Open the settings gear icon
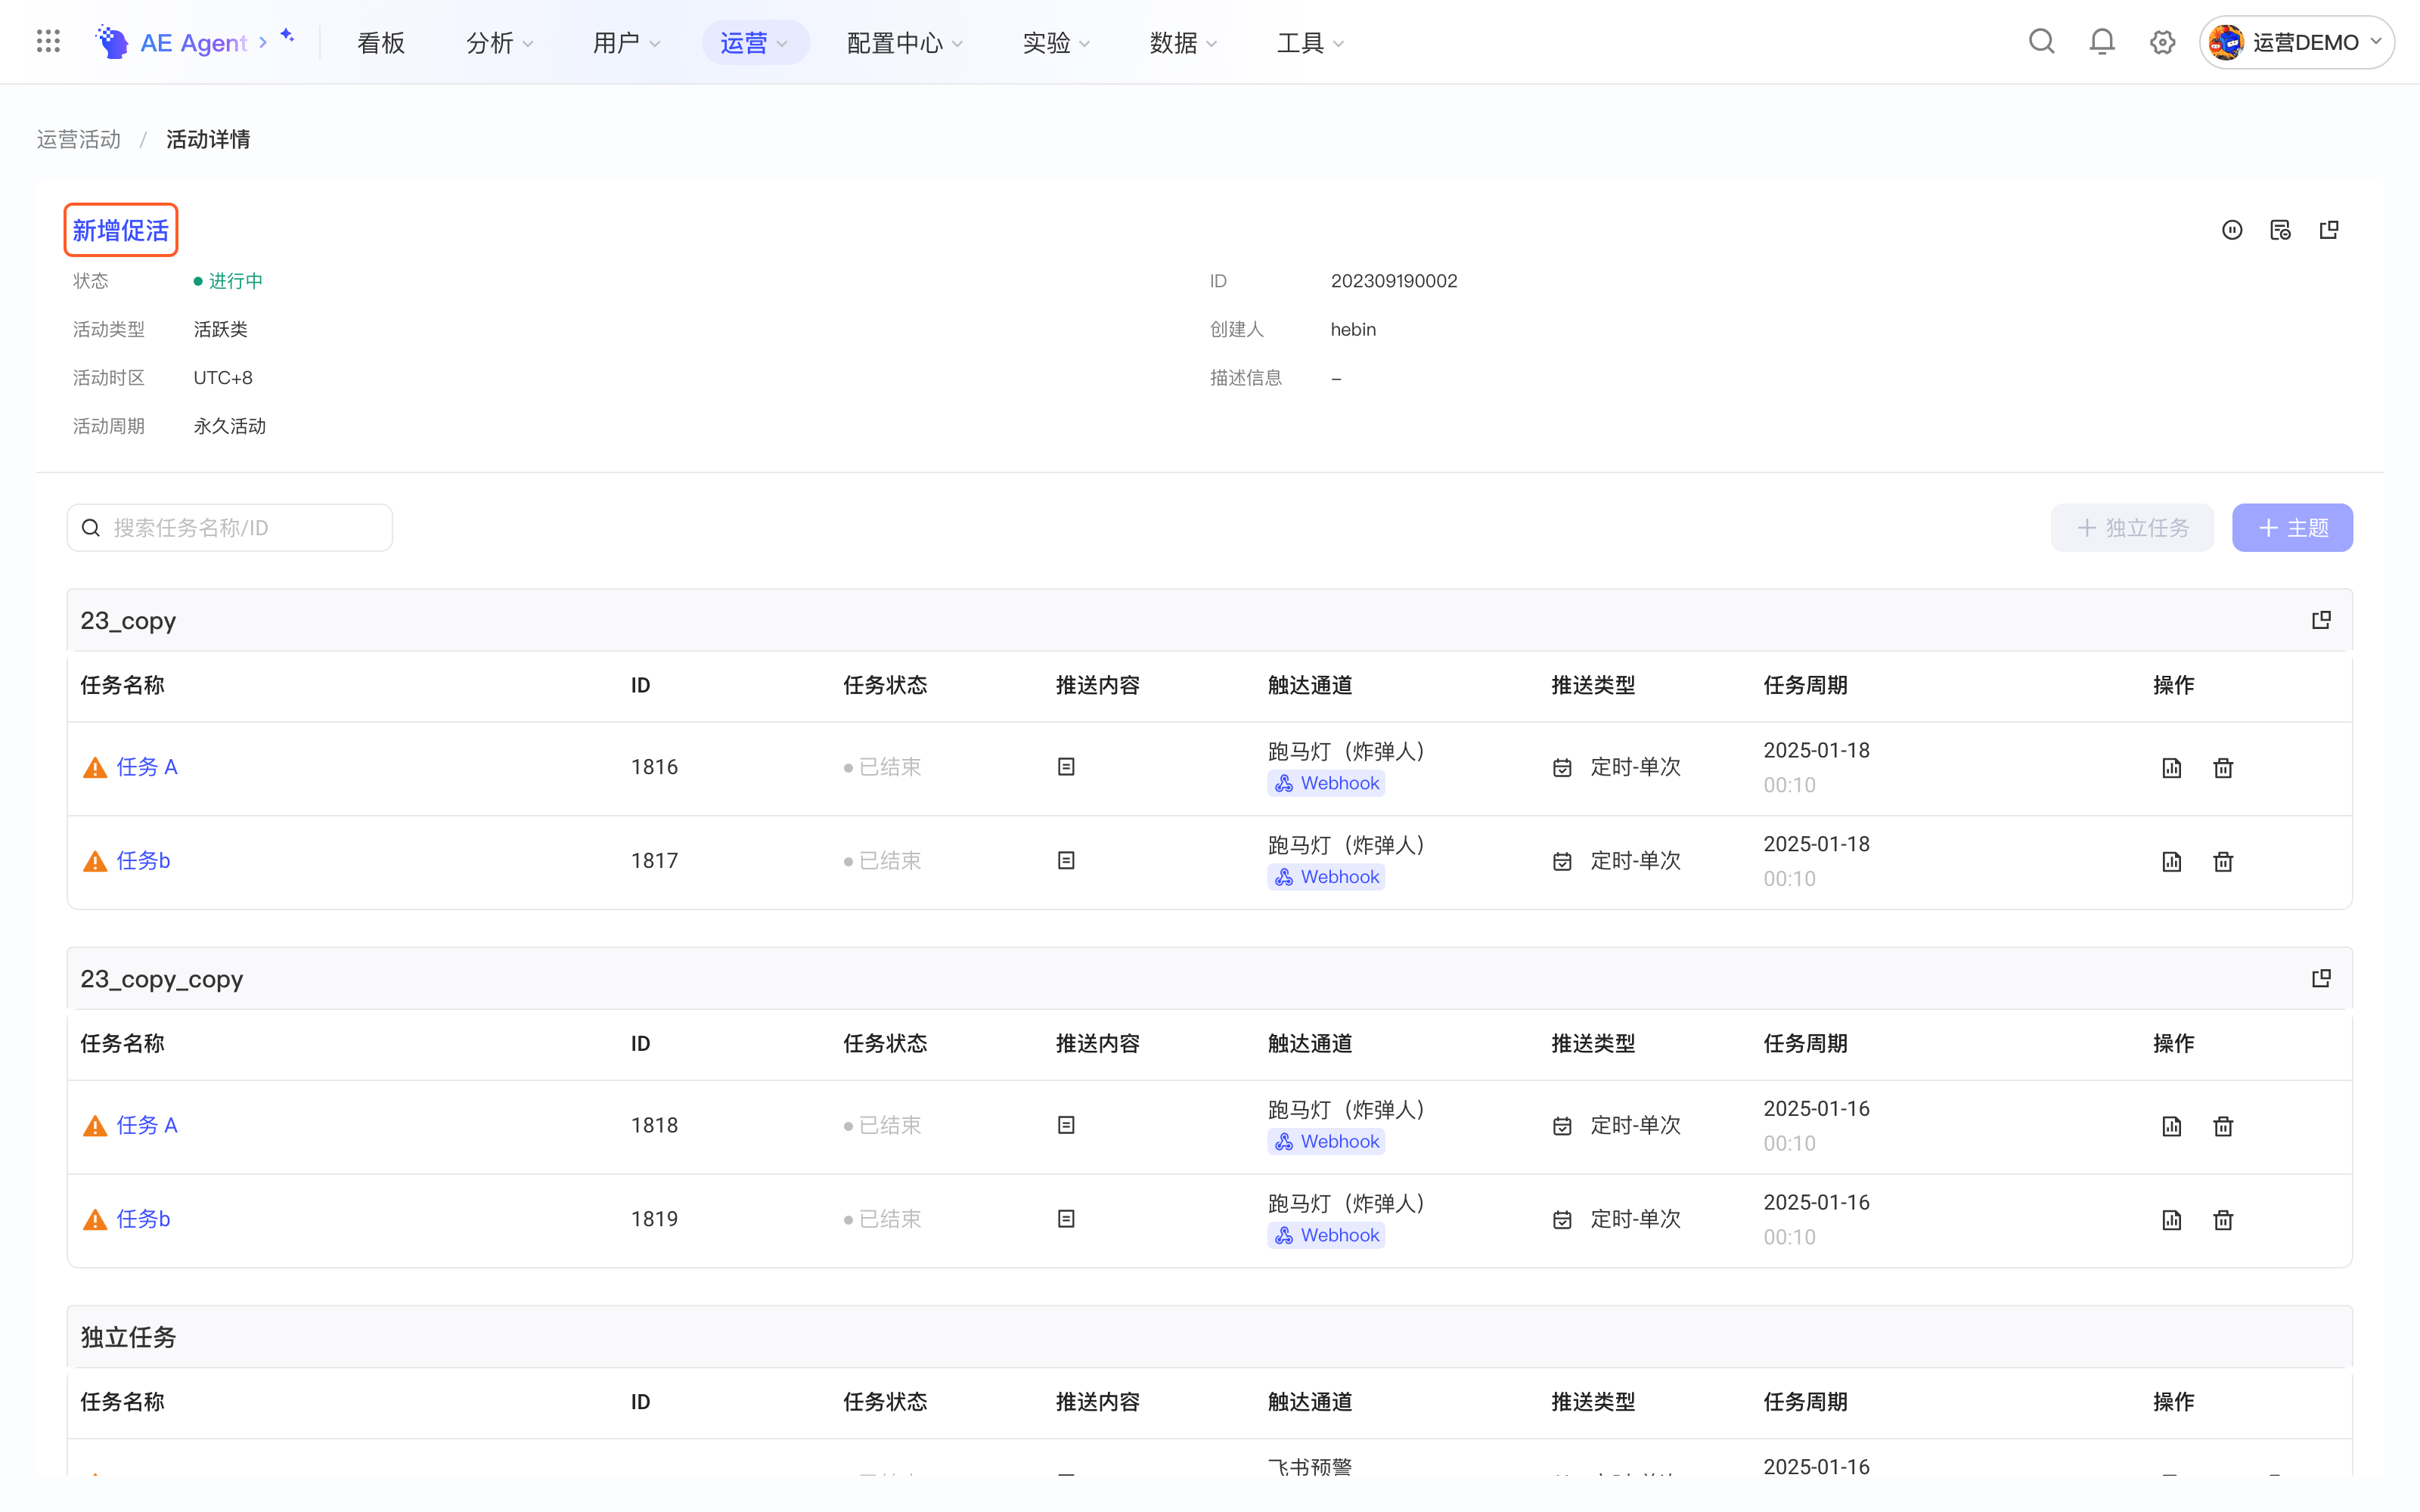 2162,42
